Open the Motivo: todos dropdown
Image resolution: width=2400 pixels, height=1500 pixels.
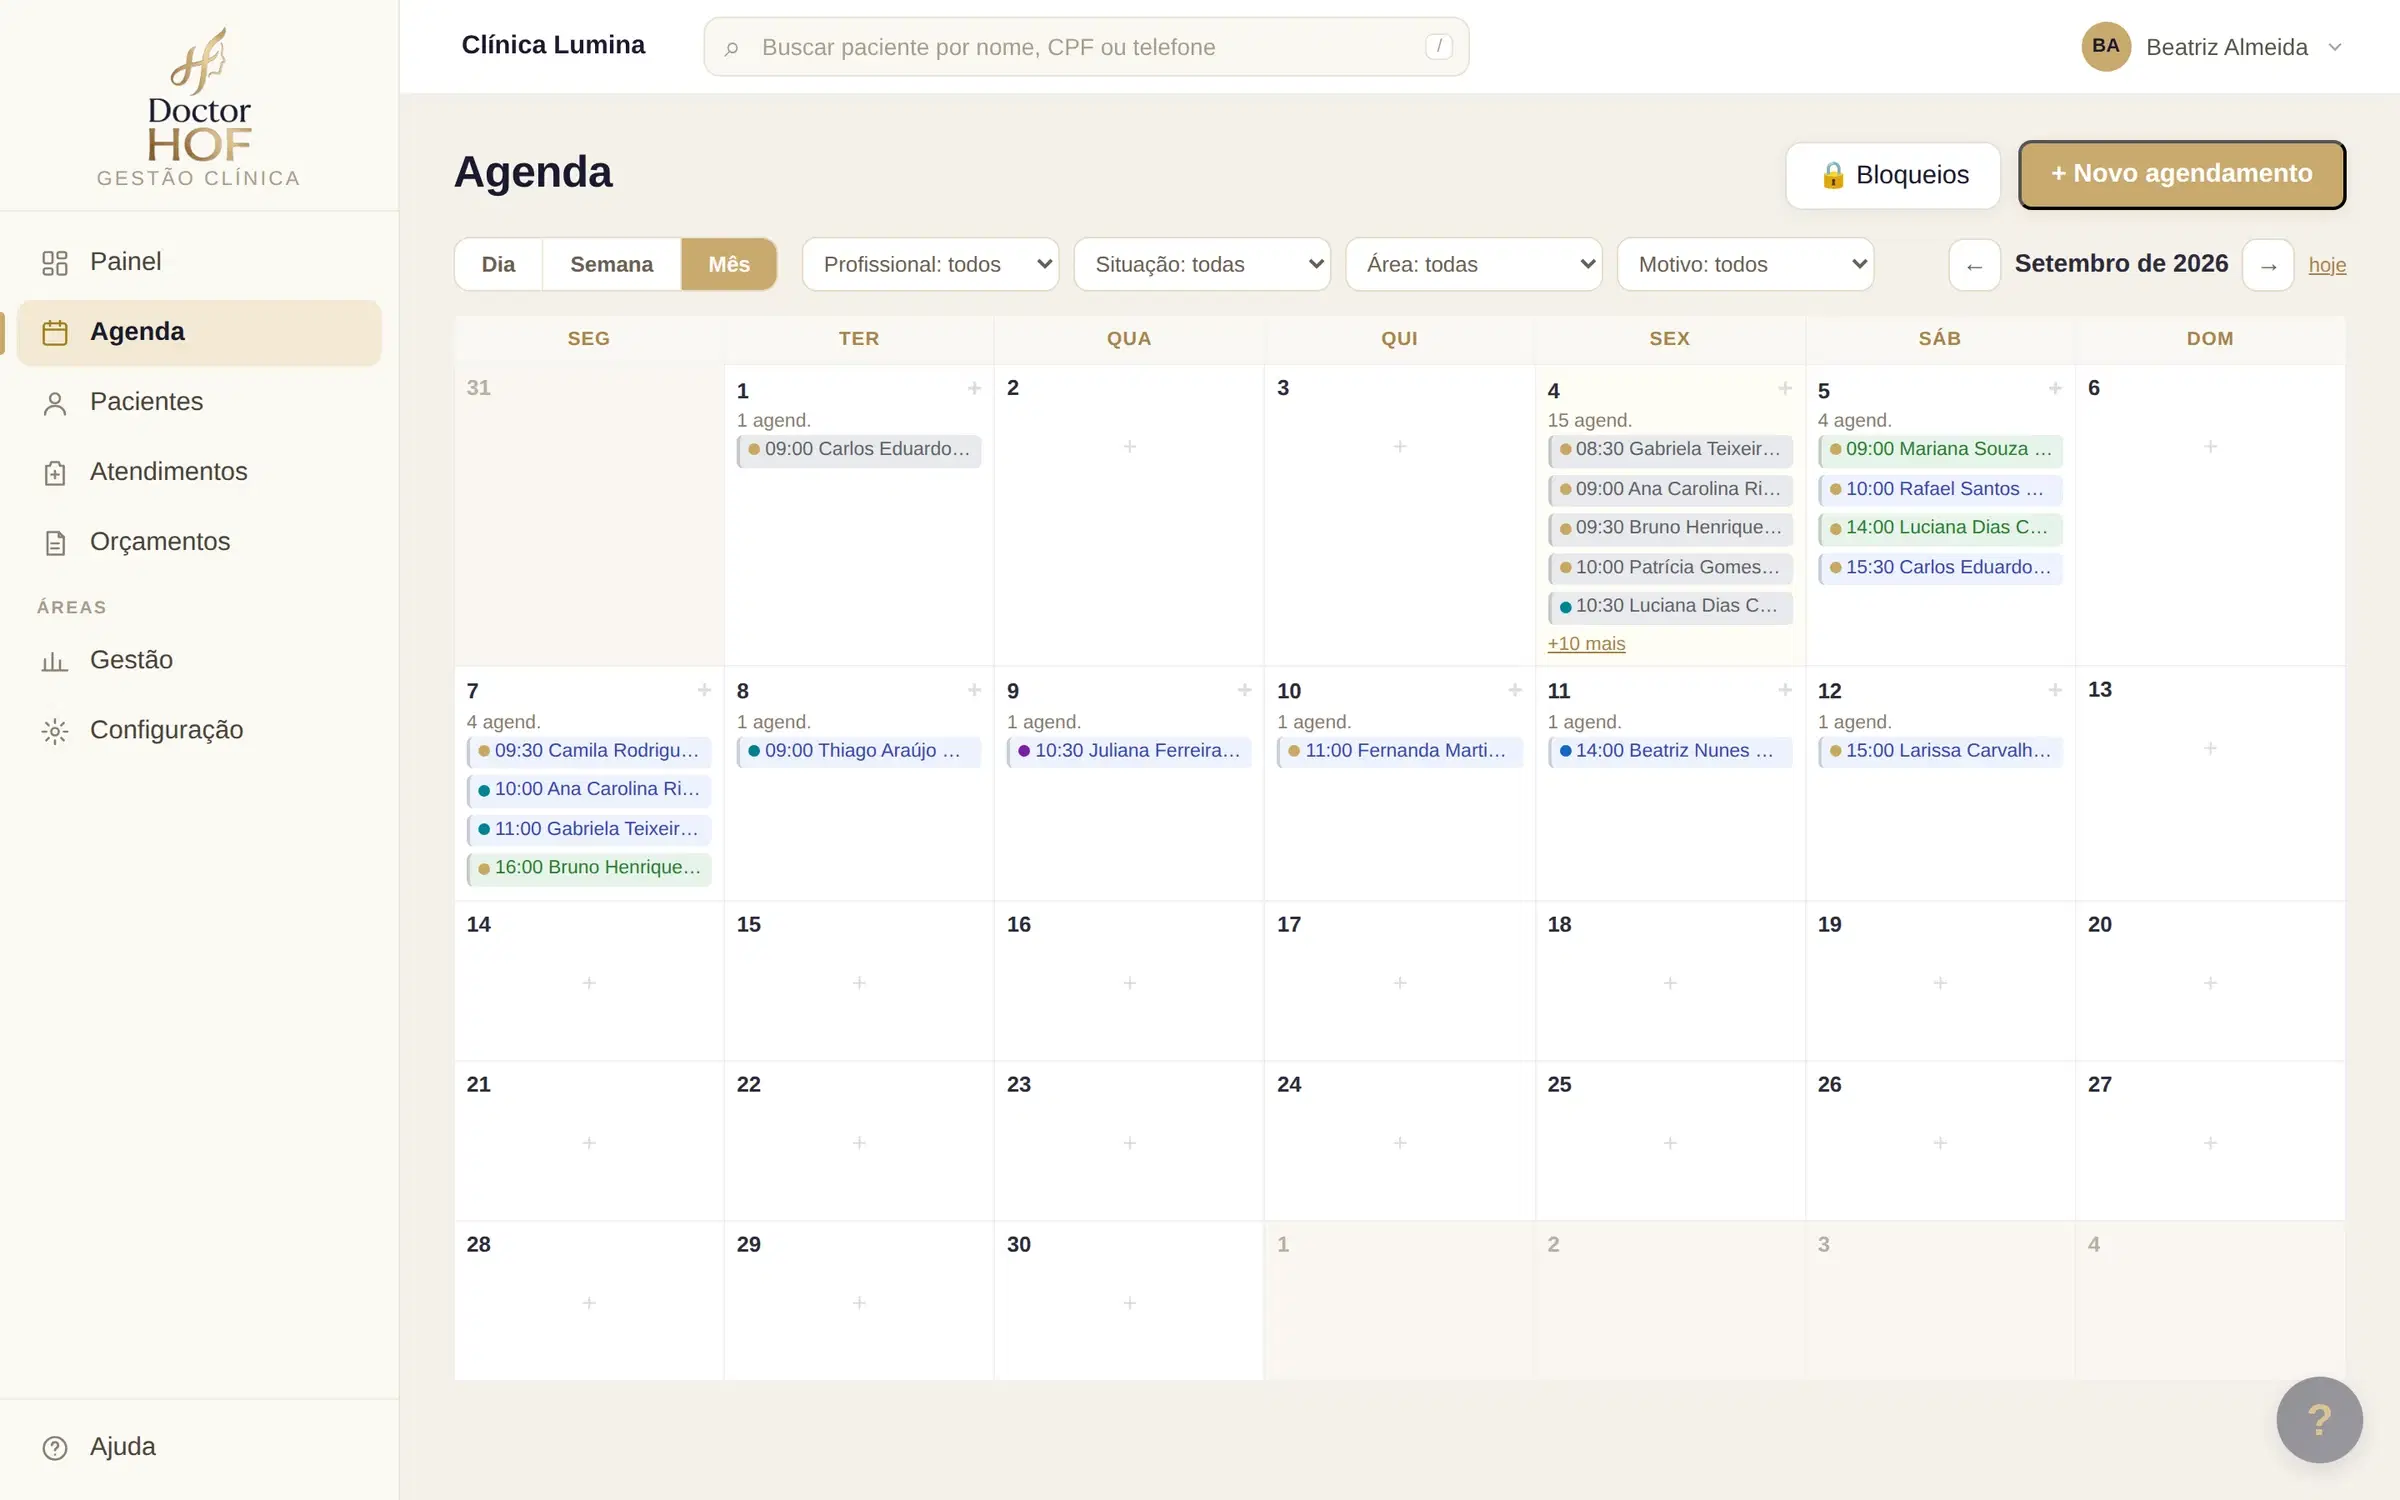(x=1745, y=265)
